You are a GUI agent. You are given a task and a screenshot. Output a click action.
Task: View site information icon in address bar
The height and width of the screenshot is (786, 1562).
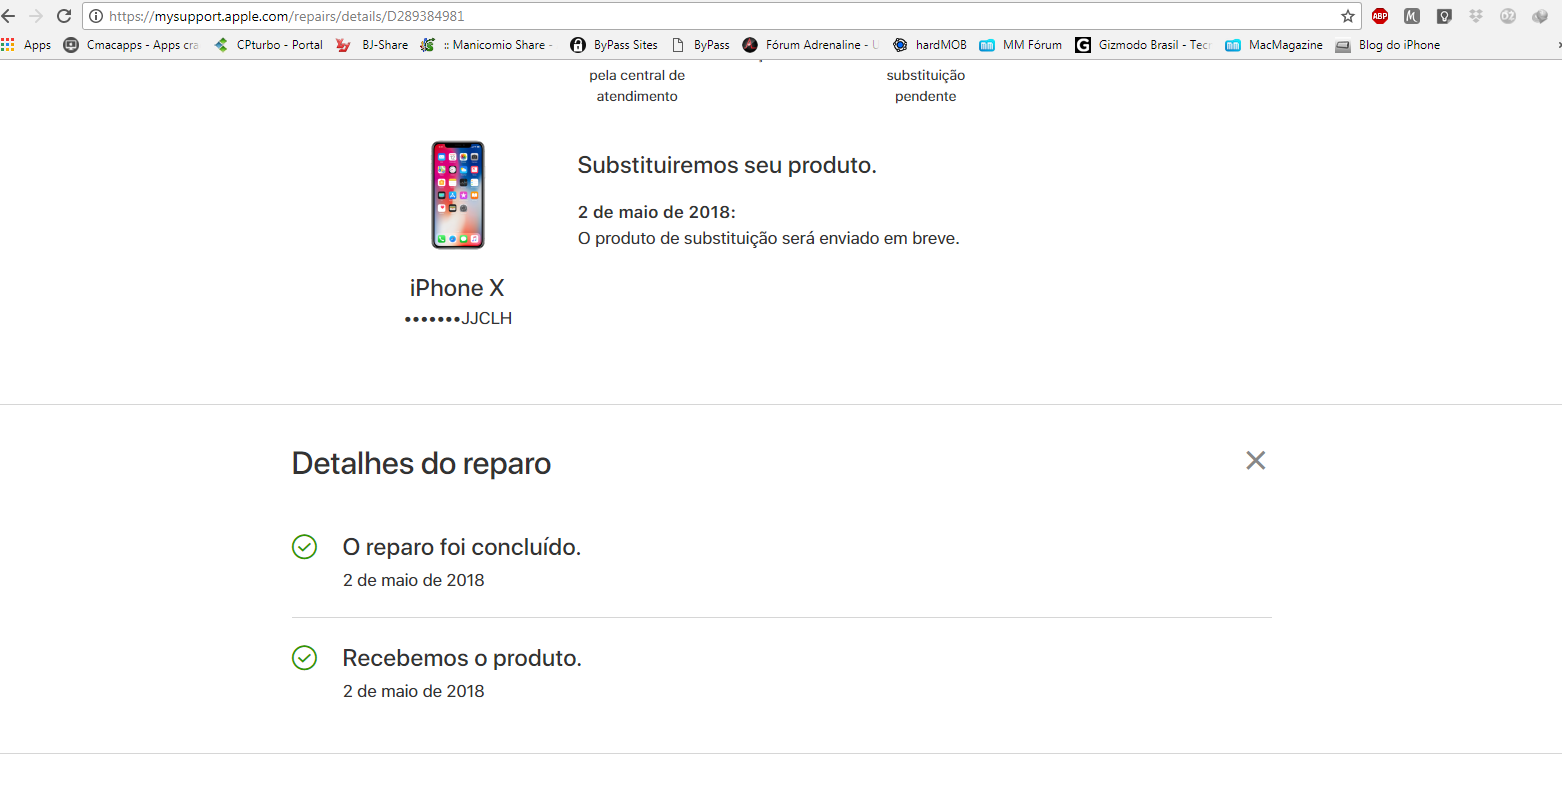point(96,16)
